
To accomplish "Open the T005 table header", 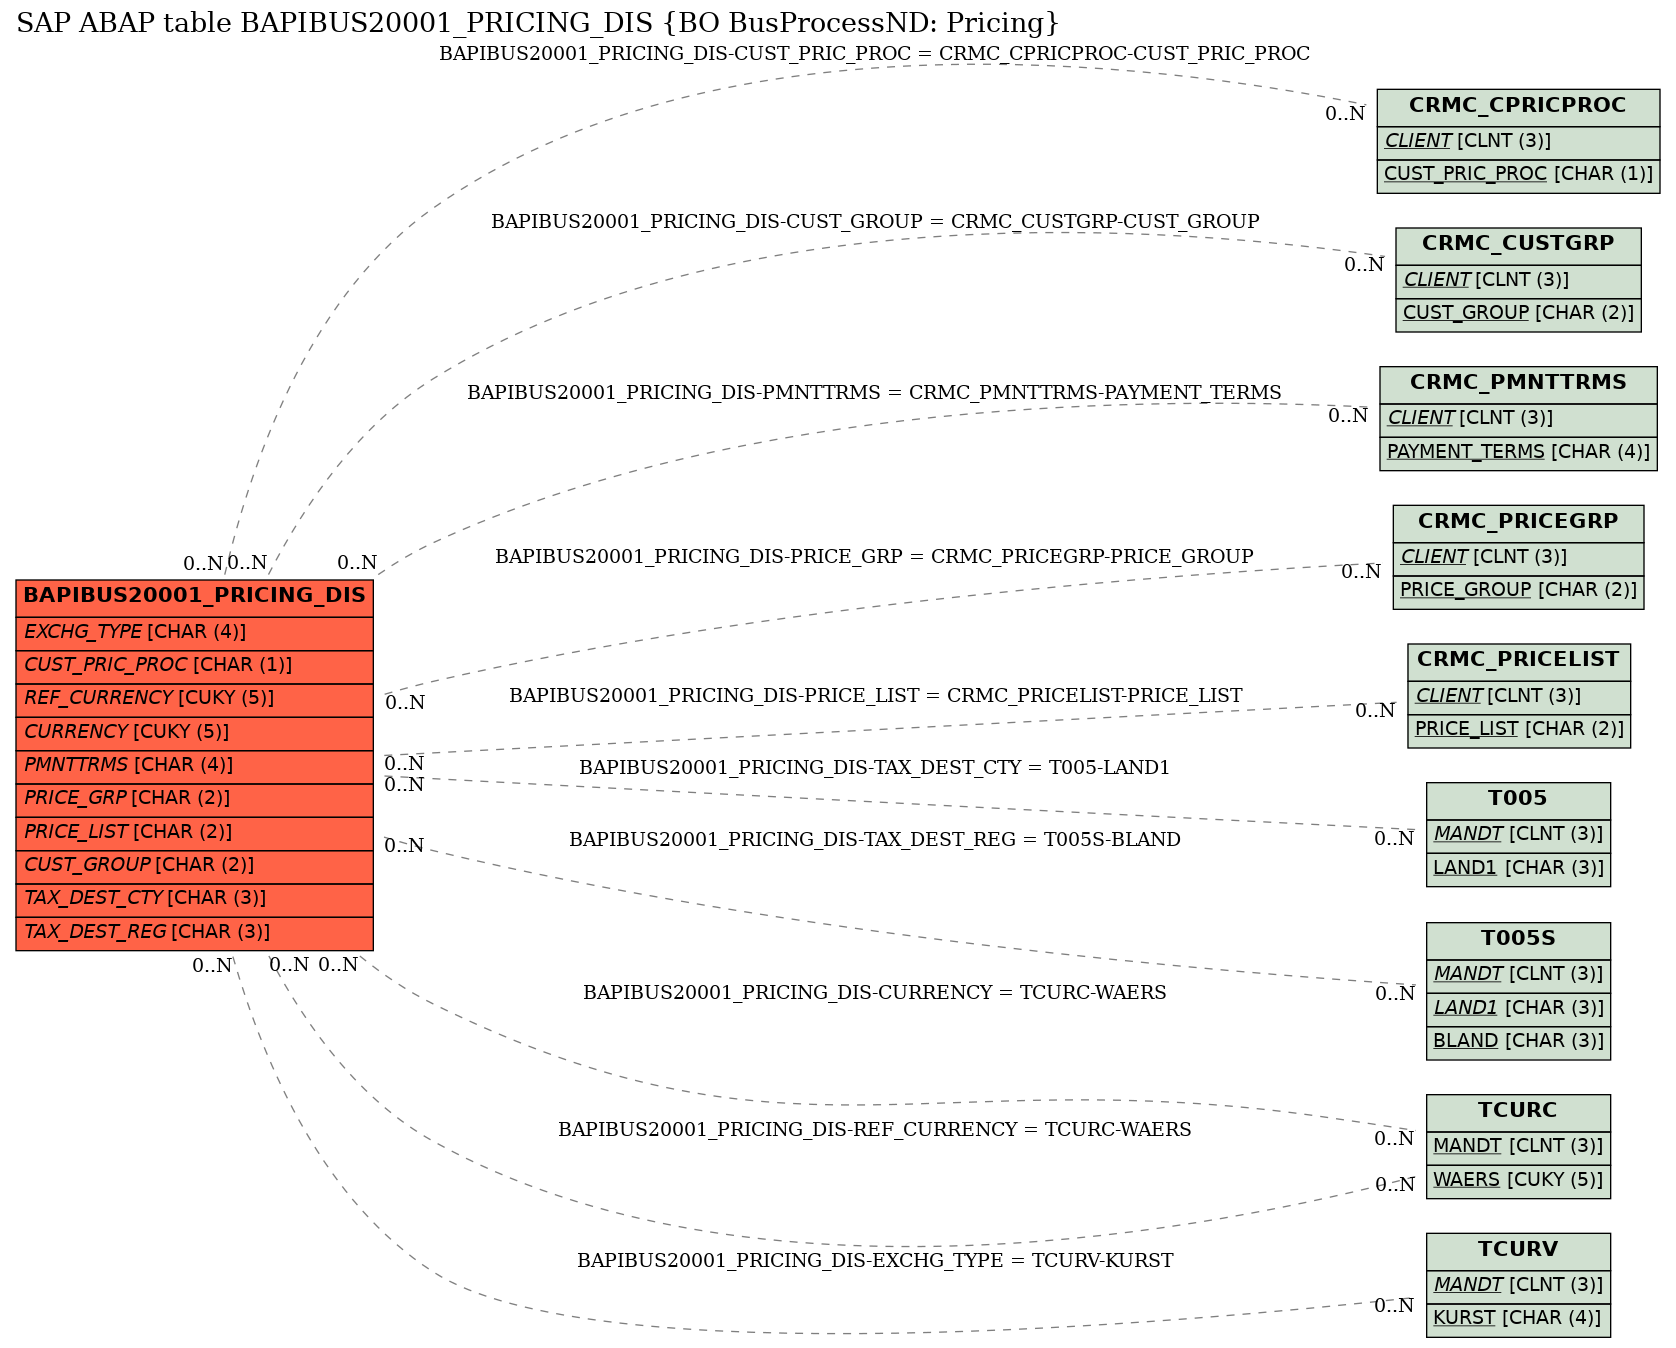I will tap(1518, 800).
